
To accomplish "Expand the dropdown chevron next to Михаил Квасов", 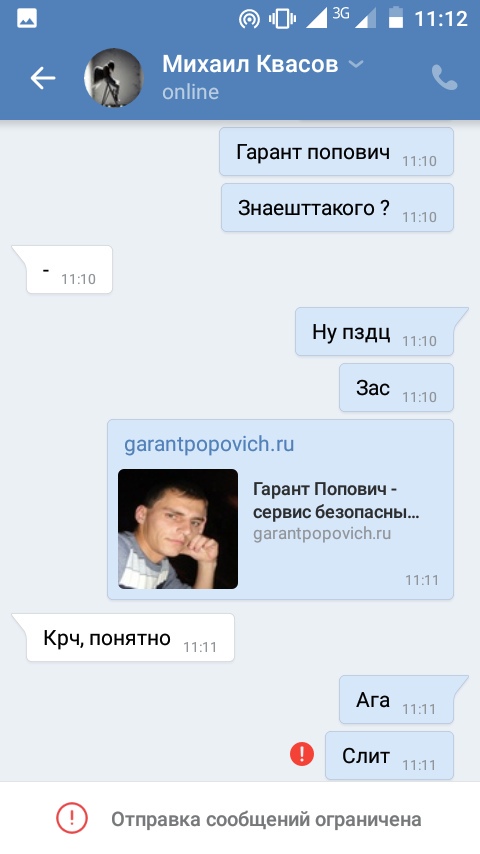I will 356,64.
